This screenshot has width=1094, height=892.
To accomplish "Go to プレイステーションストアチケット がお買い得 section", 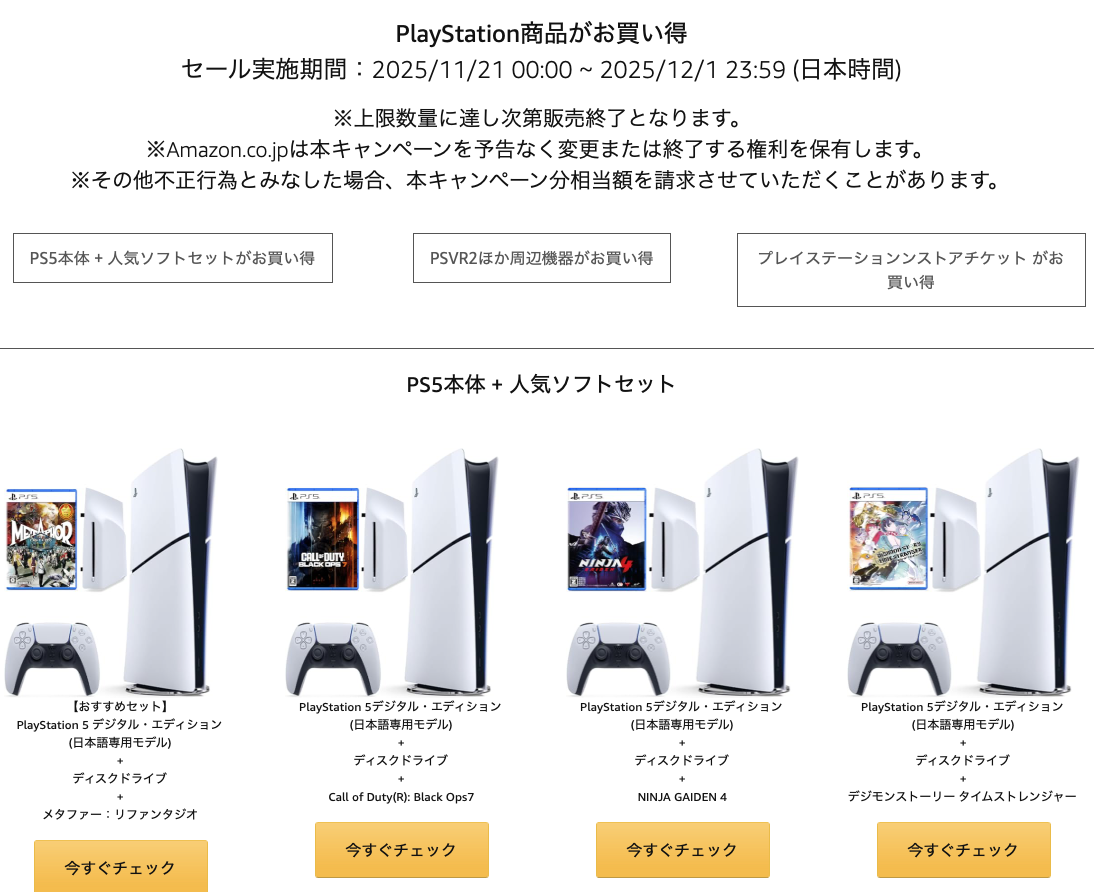I will [x=911, y=270].
